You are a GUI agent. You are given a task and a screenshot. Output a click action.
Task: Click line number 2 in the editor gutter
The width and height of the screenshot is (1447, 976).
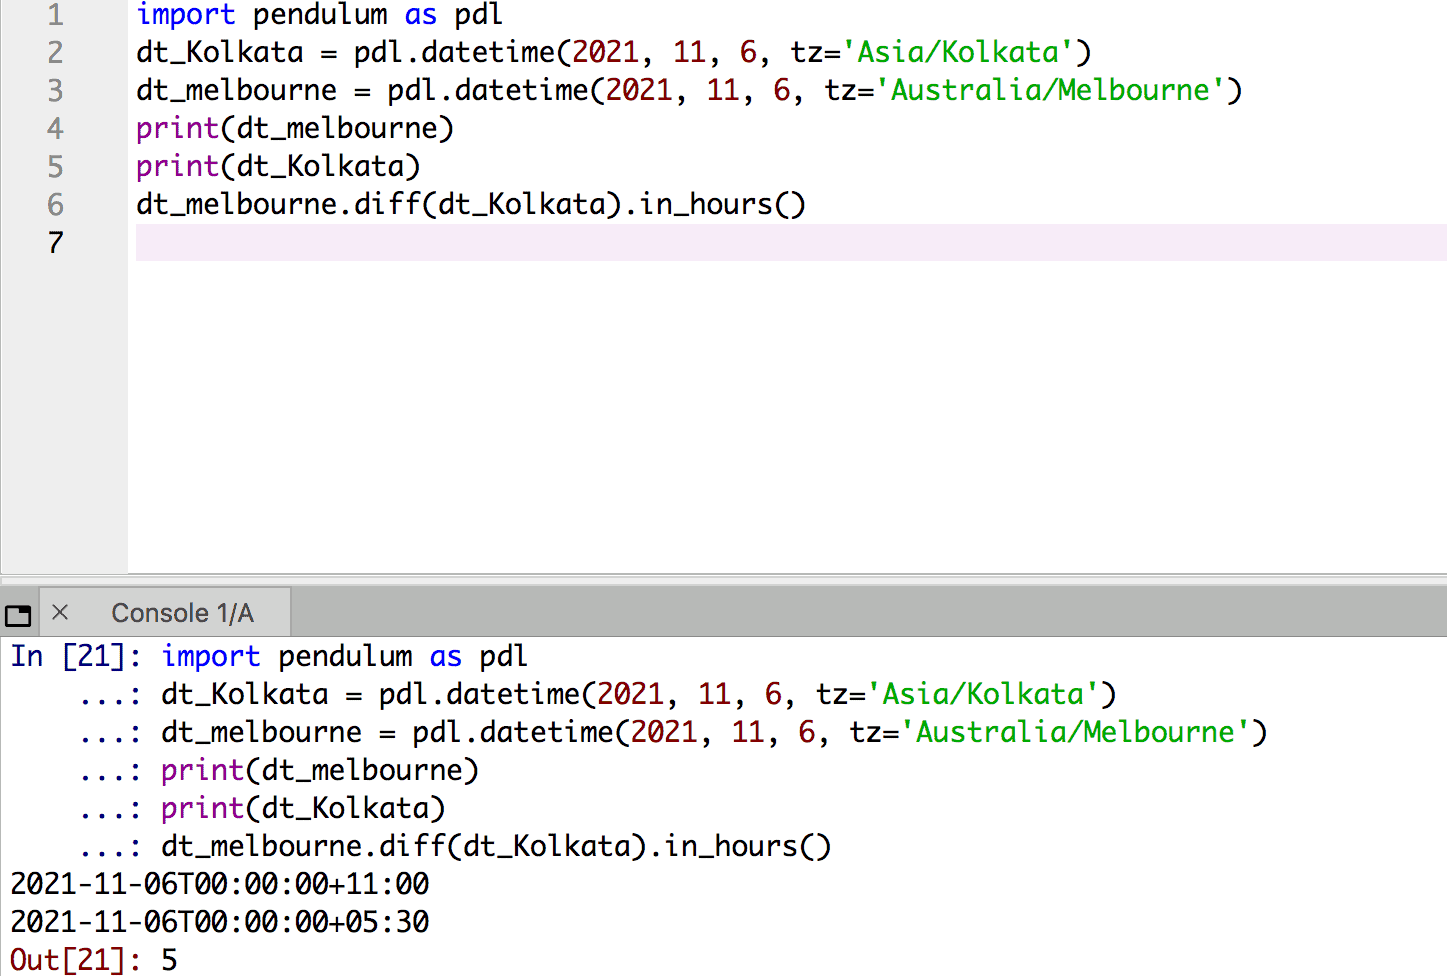(x=56, y=52)
